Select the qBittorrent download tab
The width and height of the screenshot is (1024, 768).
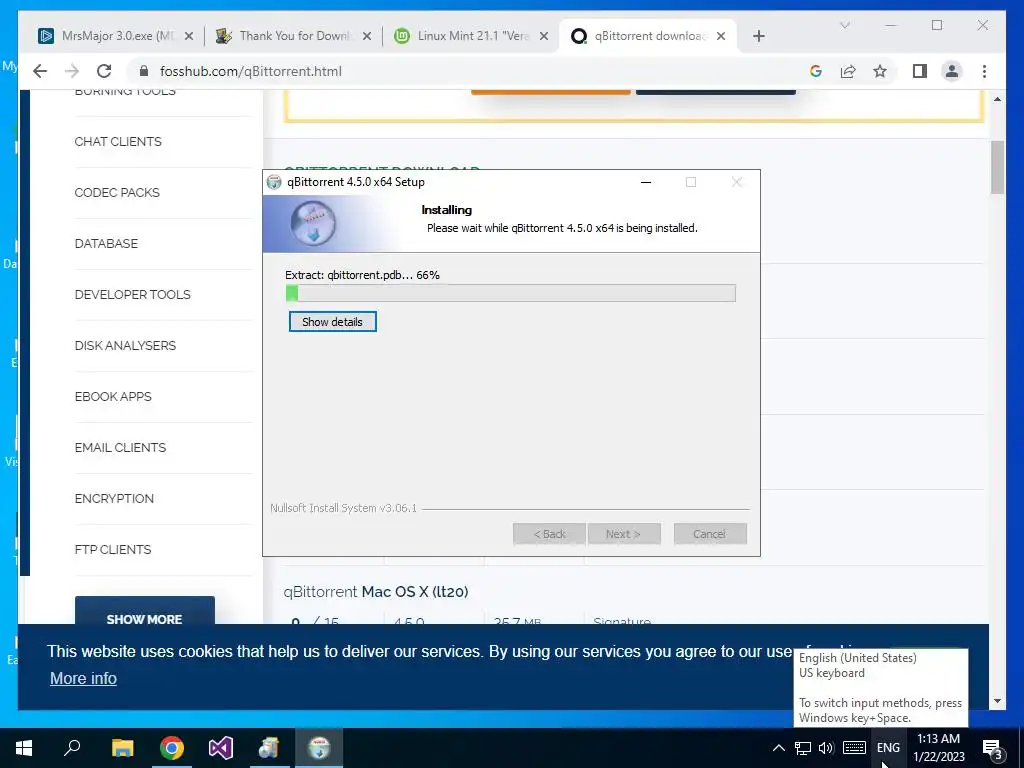pyautogui.click(x=648, y=36)
